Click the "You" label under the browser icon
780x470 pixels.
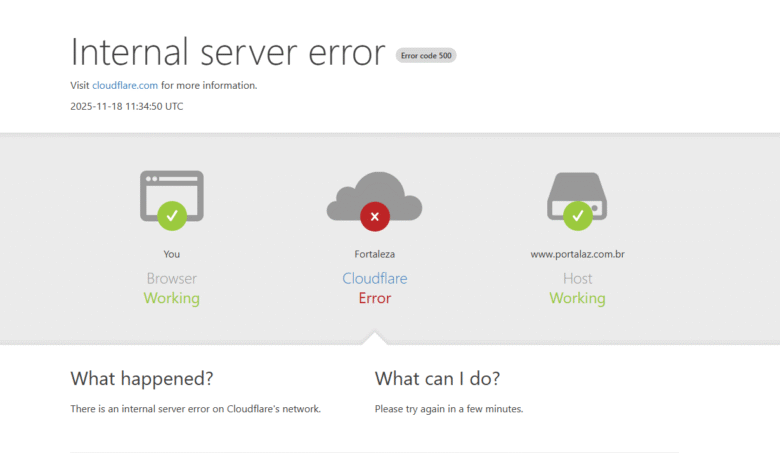click(172, 254)
